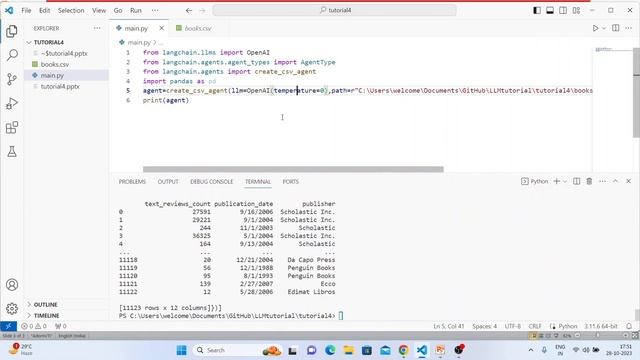Open the Explorer view in activity bar
Screen dimensions: 640x360
(12, 31)
